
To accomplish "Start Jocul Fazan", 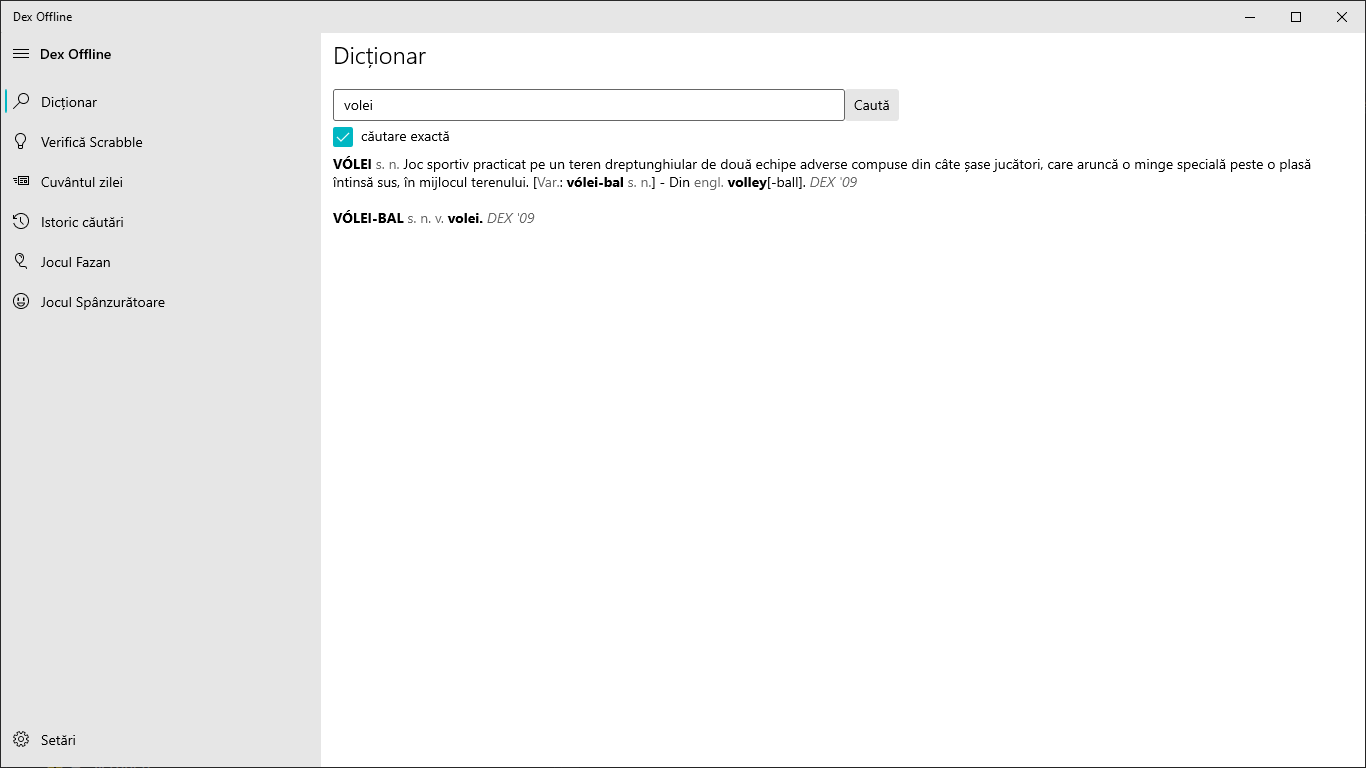I will (x=161, y=262).
